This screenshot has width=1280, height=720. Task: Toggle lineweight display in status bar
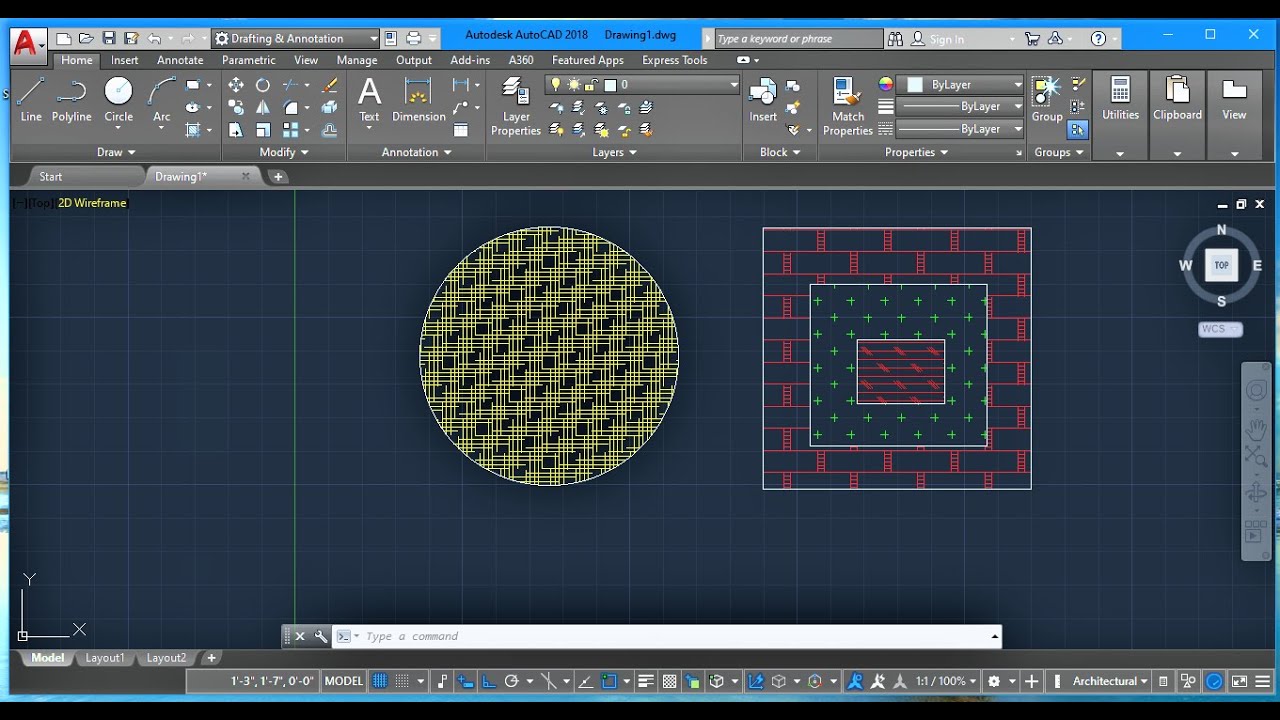pyautogui.click(x=646, y=681)
